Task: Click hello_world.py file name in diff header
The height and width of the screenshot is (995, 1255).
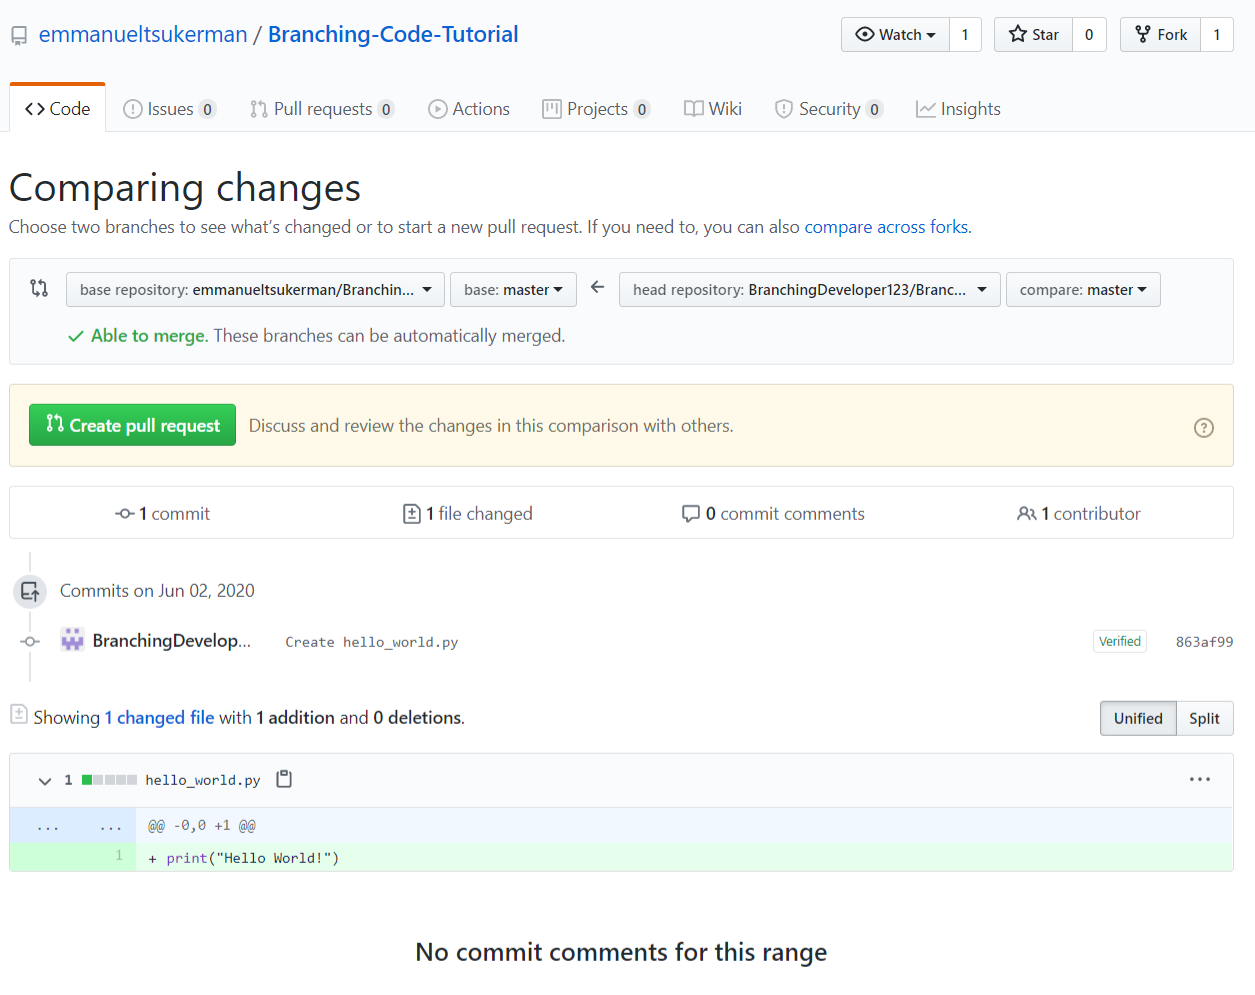Action: pos(203,780)
